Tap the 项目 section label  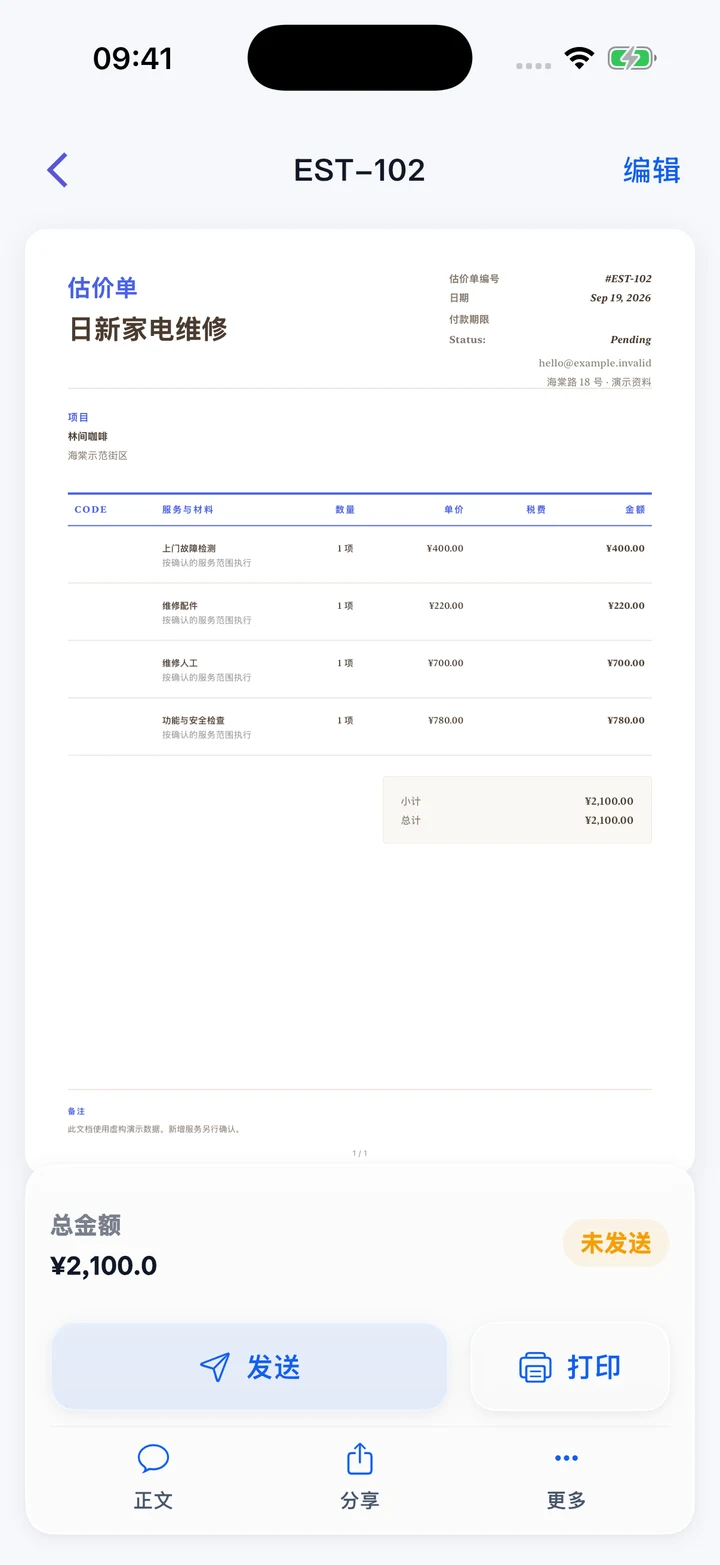tap(78, 417)
